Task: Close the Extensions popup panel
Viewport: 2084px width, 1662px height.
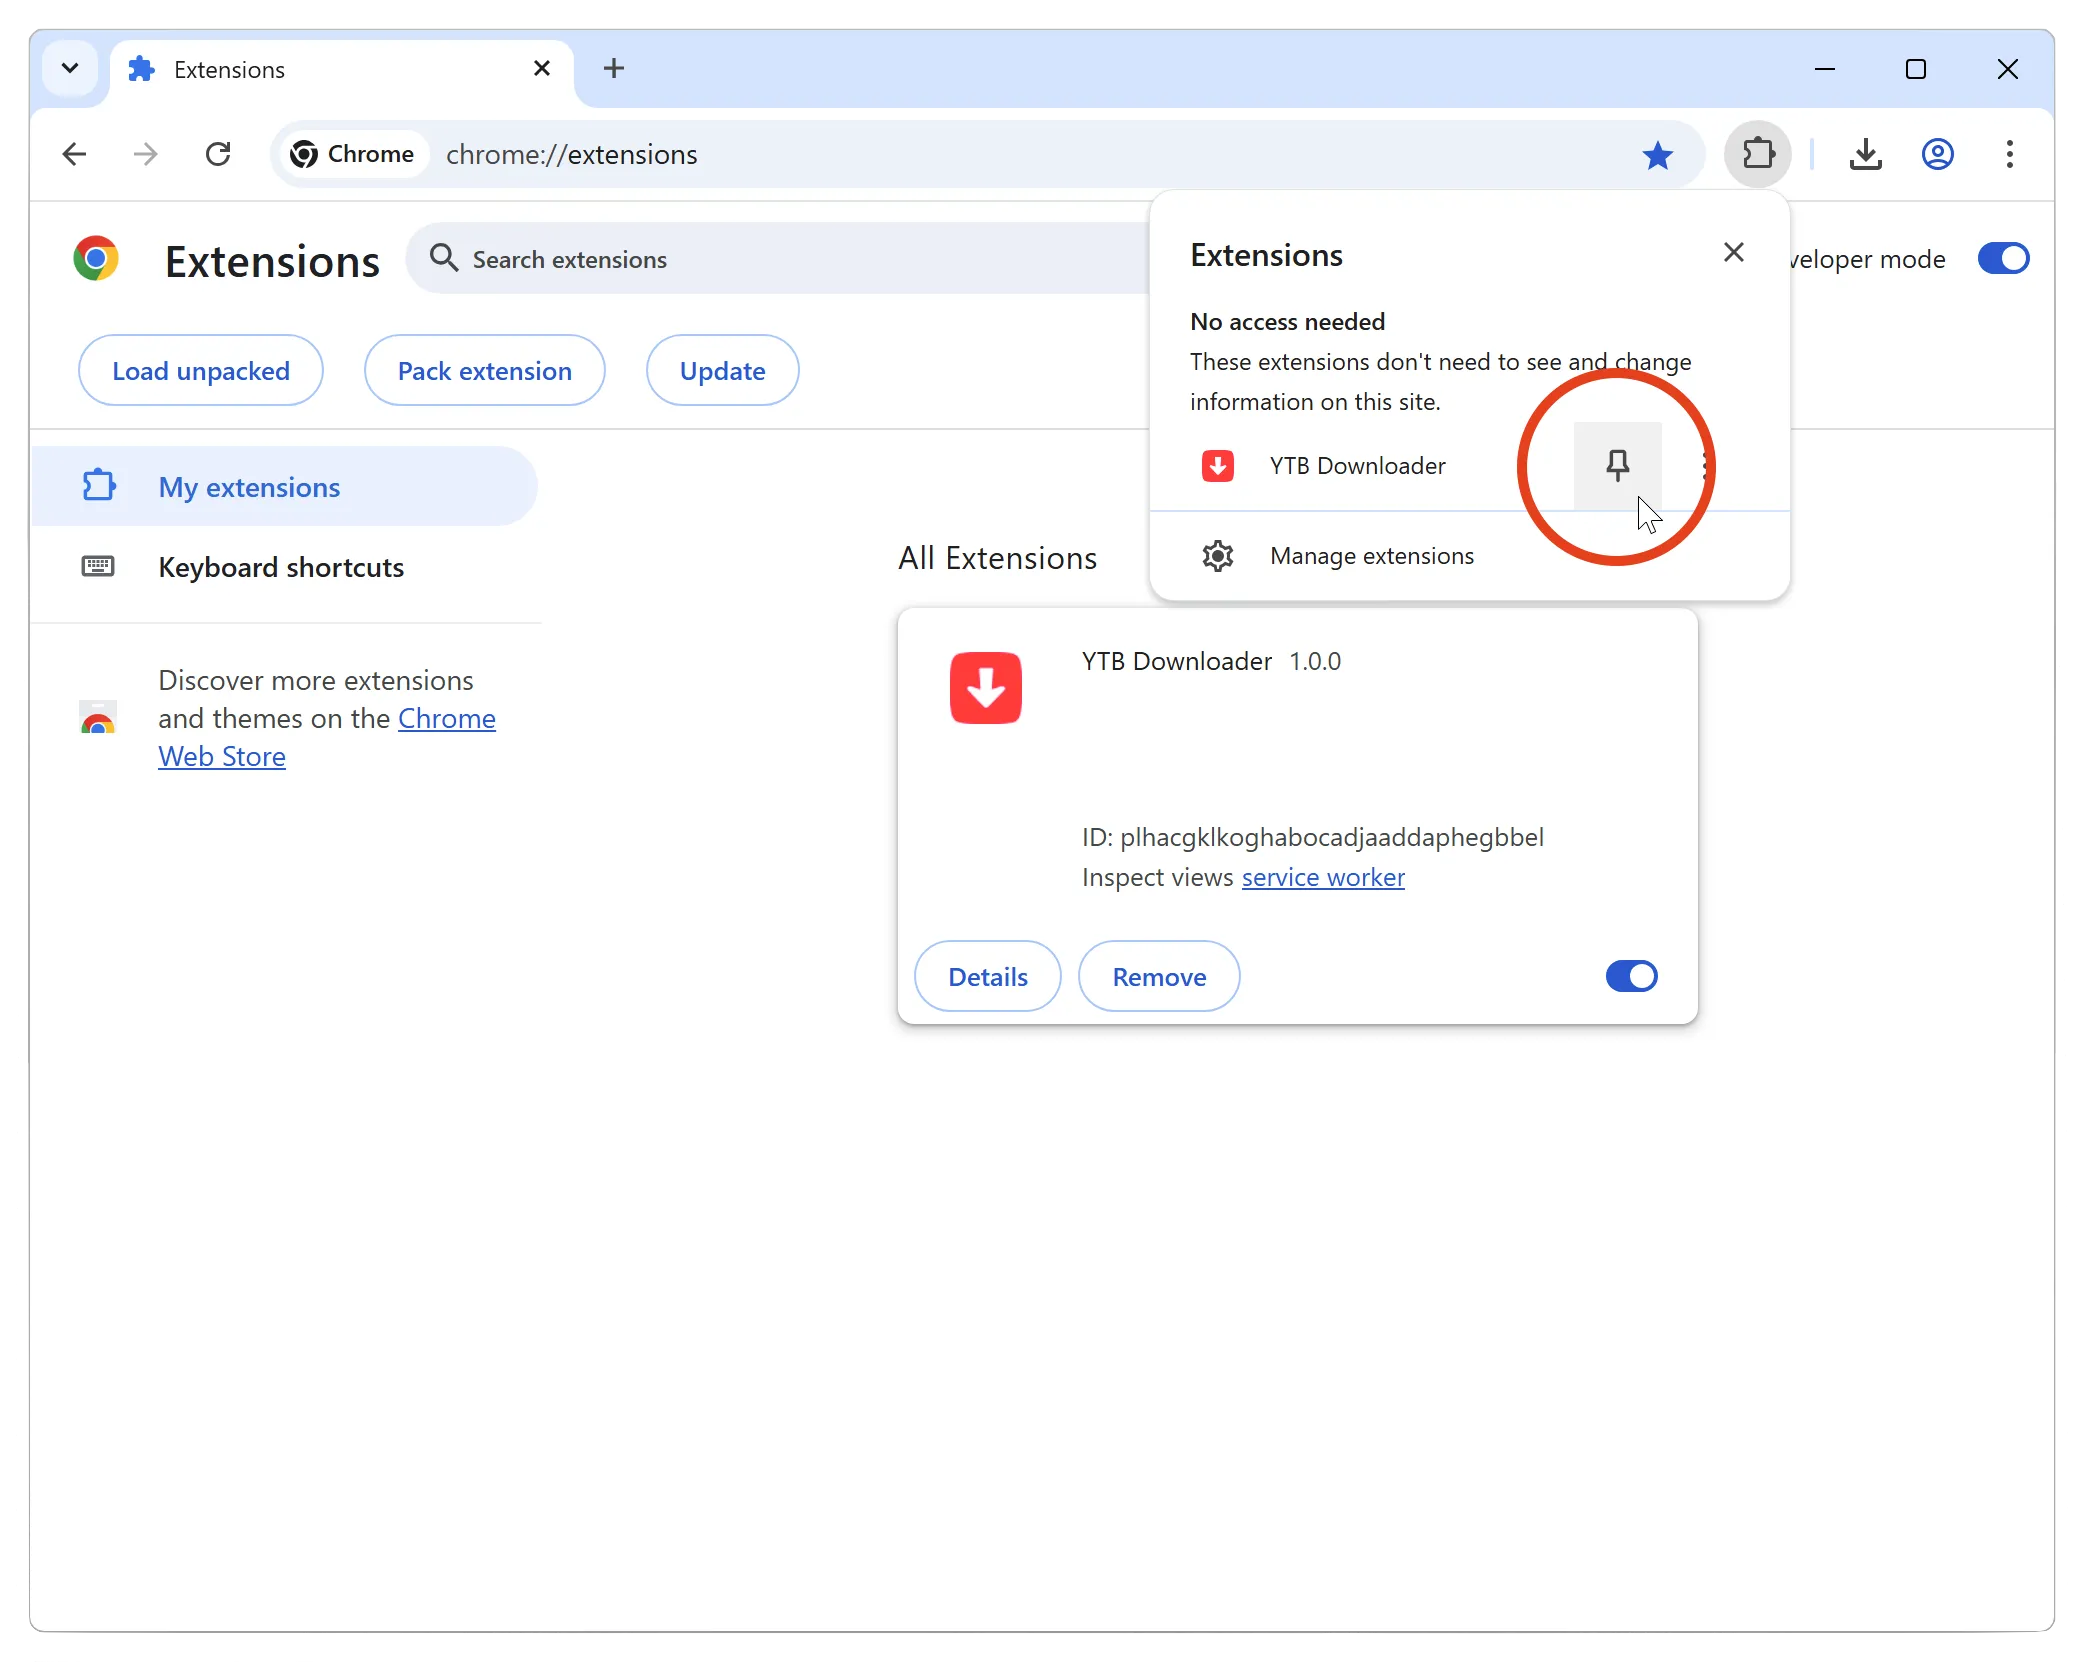Action: 1733,253
